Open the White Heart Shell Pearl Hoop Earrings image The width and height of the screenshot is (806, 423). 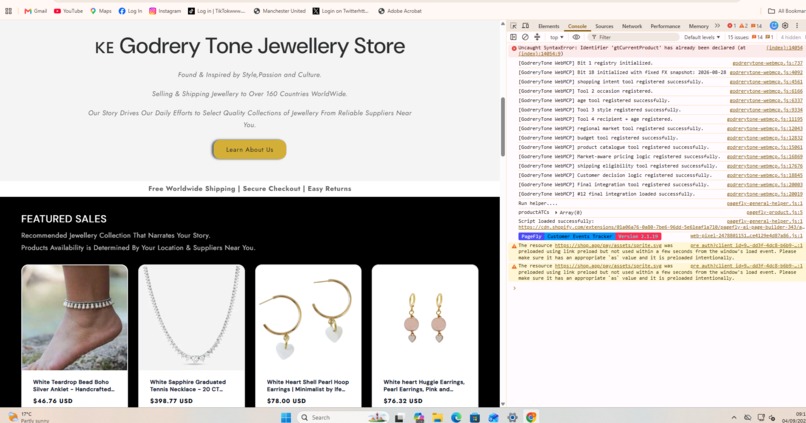coord(308,317)
